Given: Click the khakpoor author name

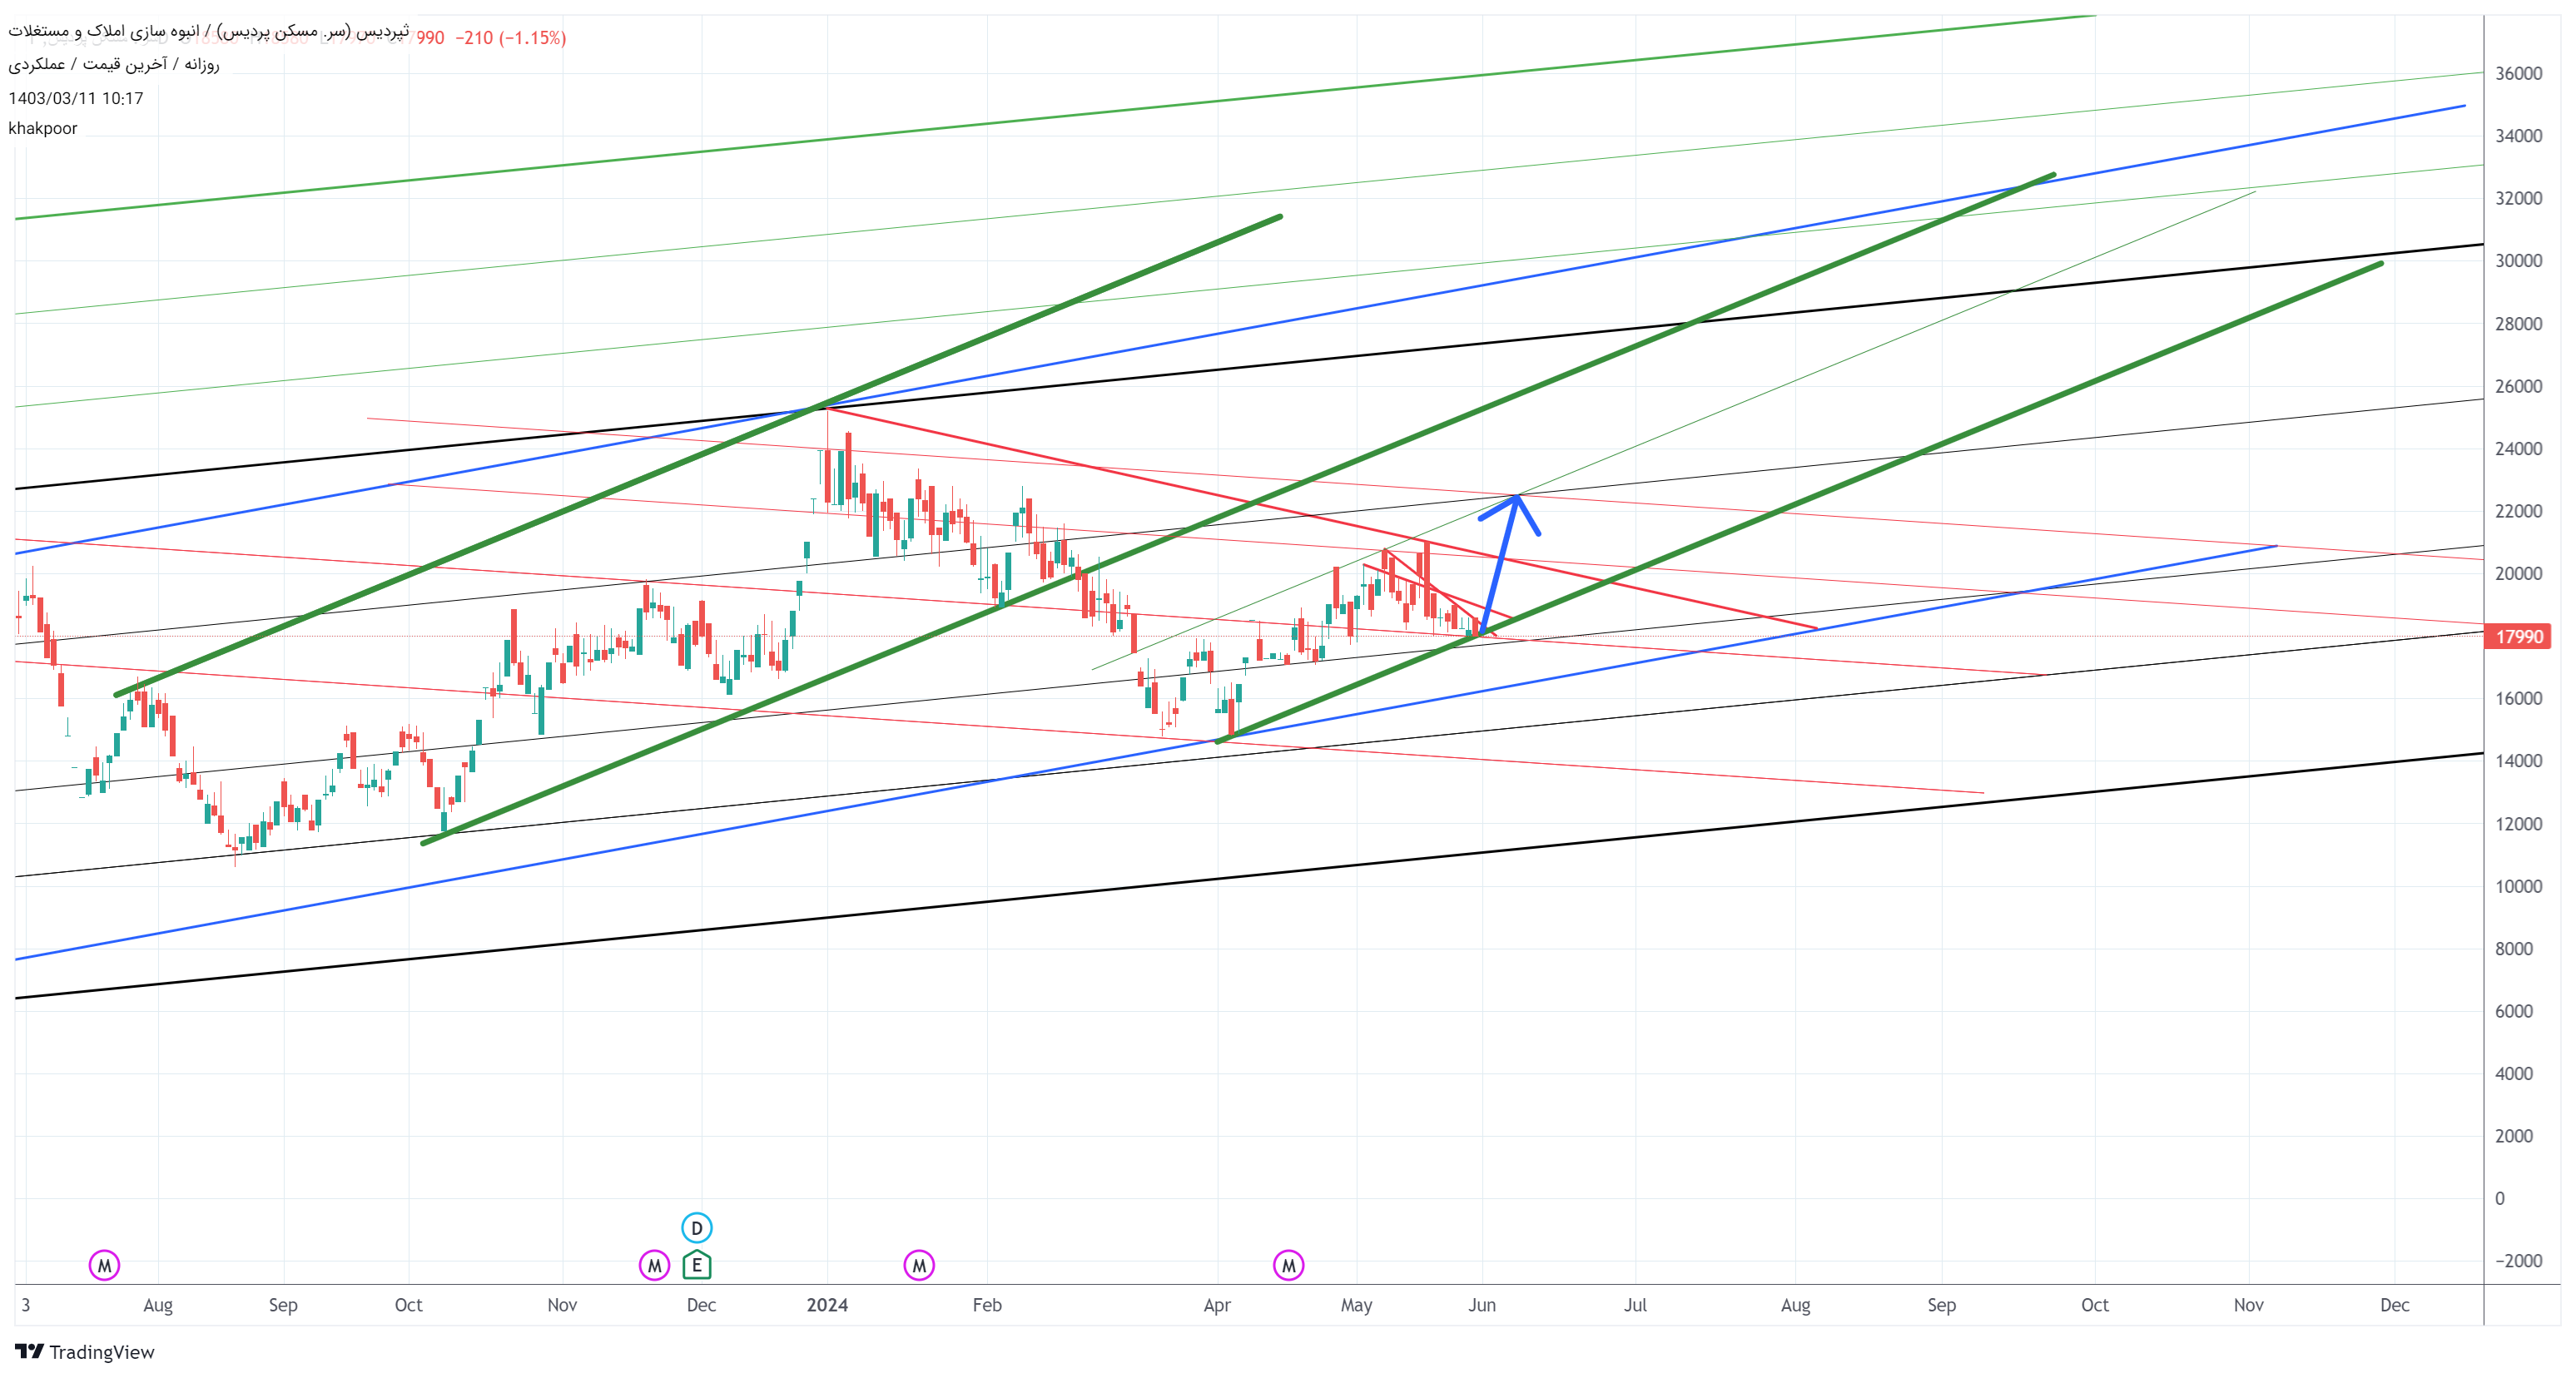Looking at the screenshot, I should [43, 128].
